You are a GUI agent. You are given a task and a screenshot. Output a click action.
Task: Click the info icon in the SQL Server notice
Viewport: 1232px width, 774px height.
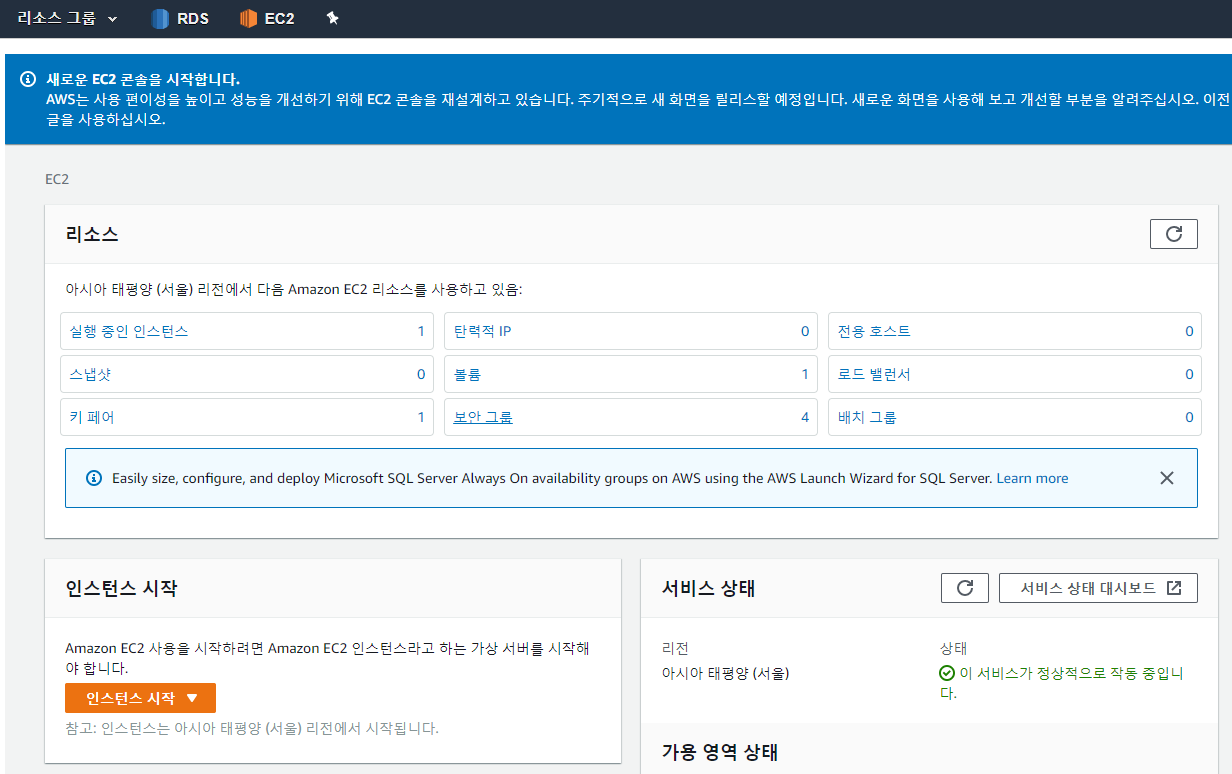click(94, 478)
